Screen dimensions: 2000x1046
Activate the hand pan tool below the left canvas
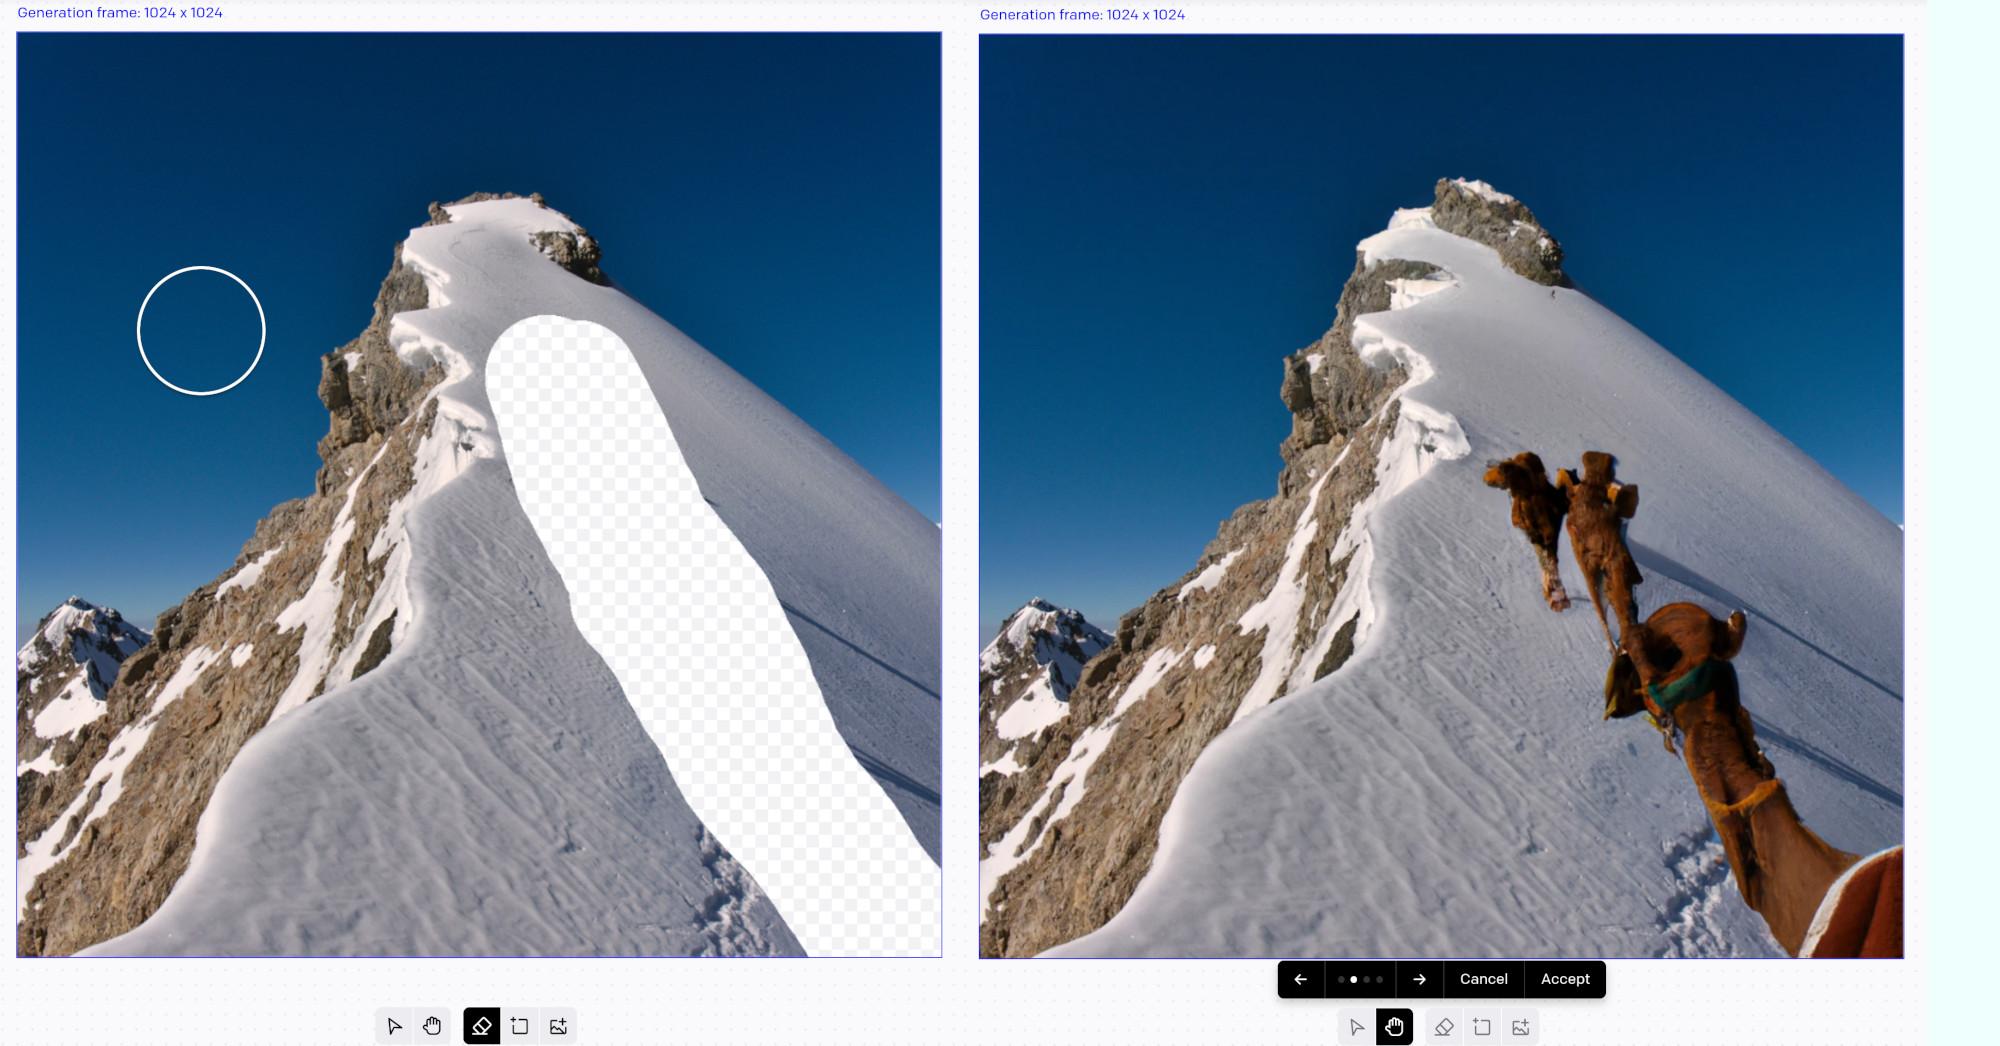[x=432, y=1025]
